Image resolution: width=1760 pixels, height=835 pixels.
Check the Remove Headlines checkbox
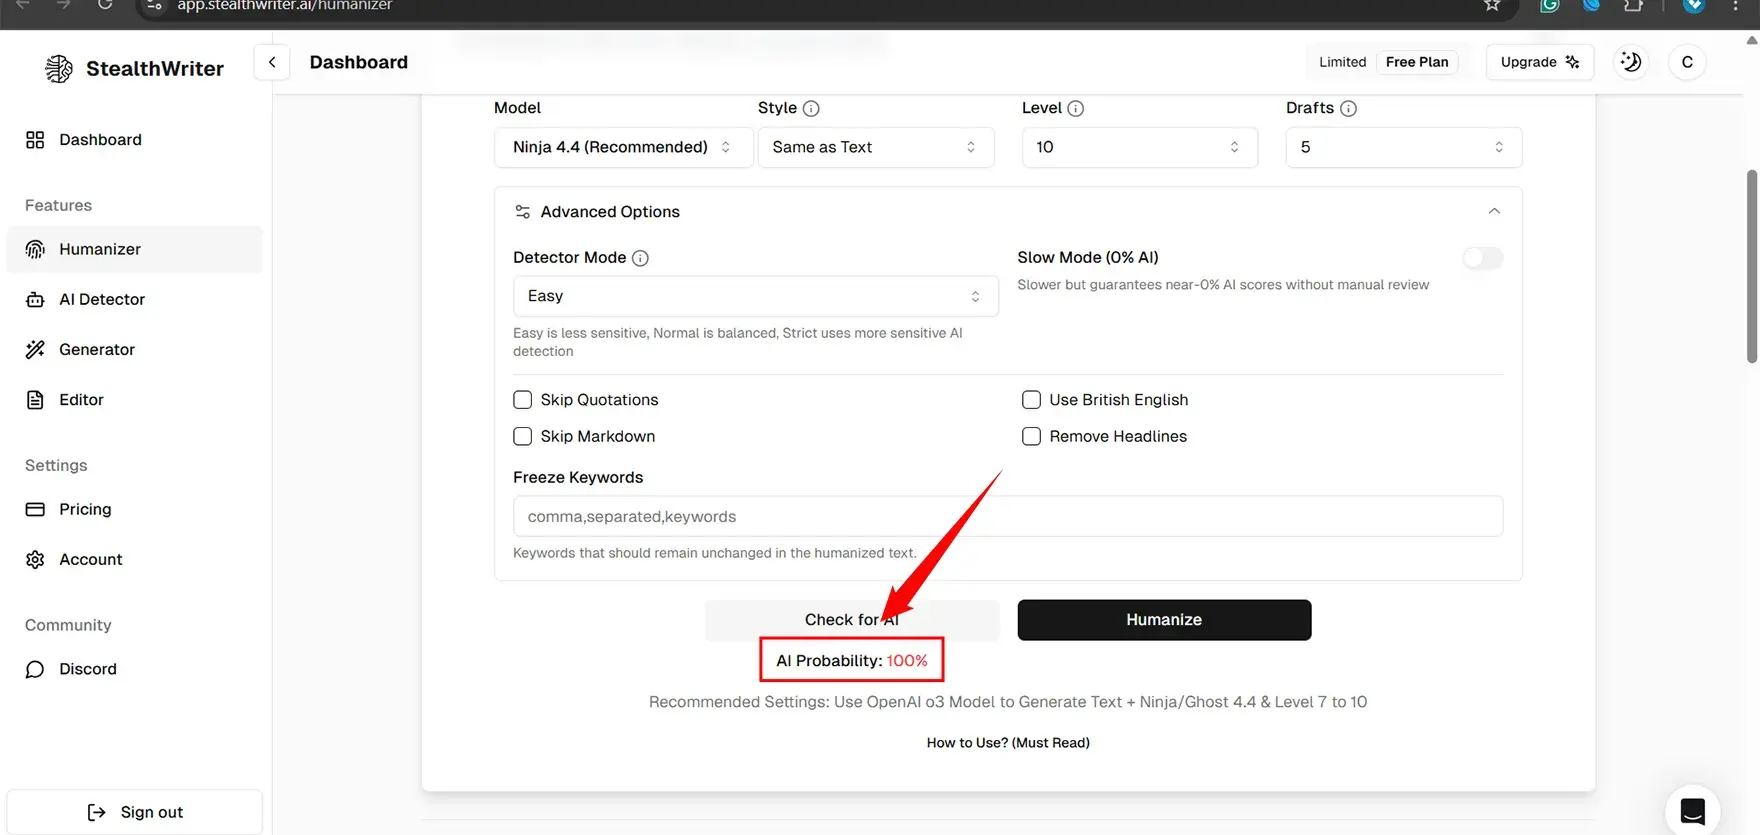pos(1031,436)
